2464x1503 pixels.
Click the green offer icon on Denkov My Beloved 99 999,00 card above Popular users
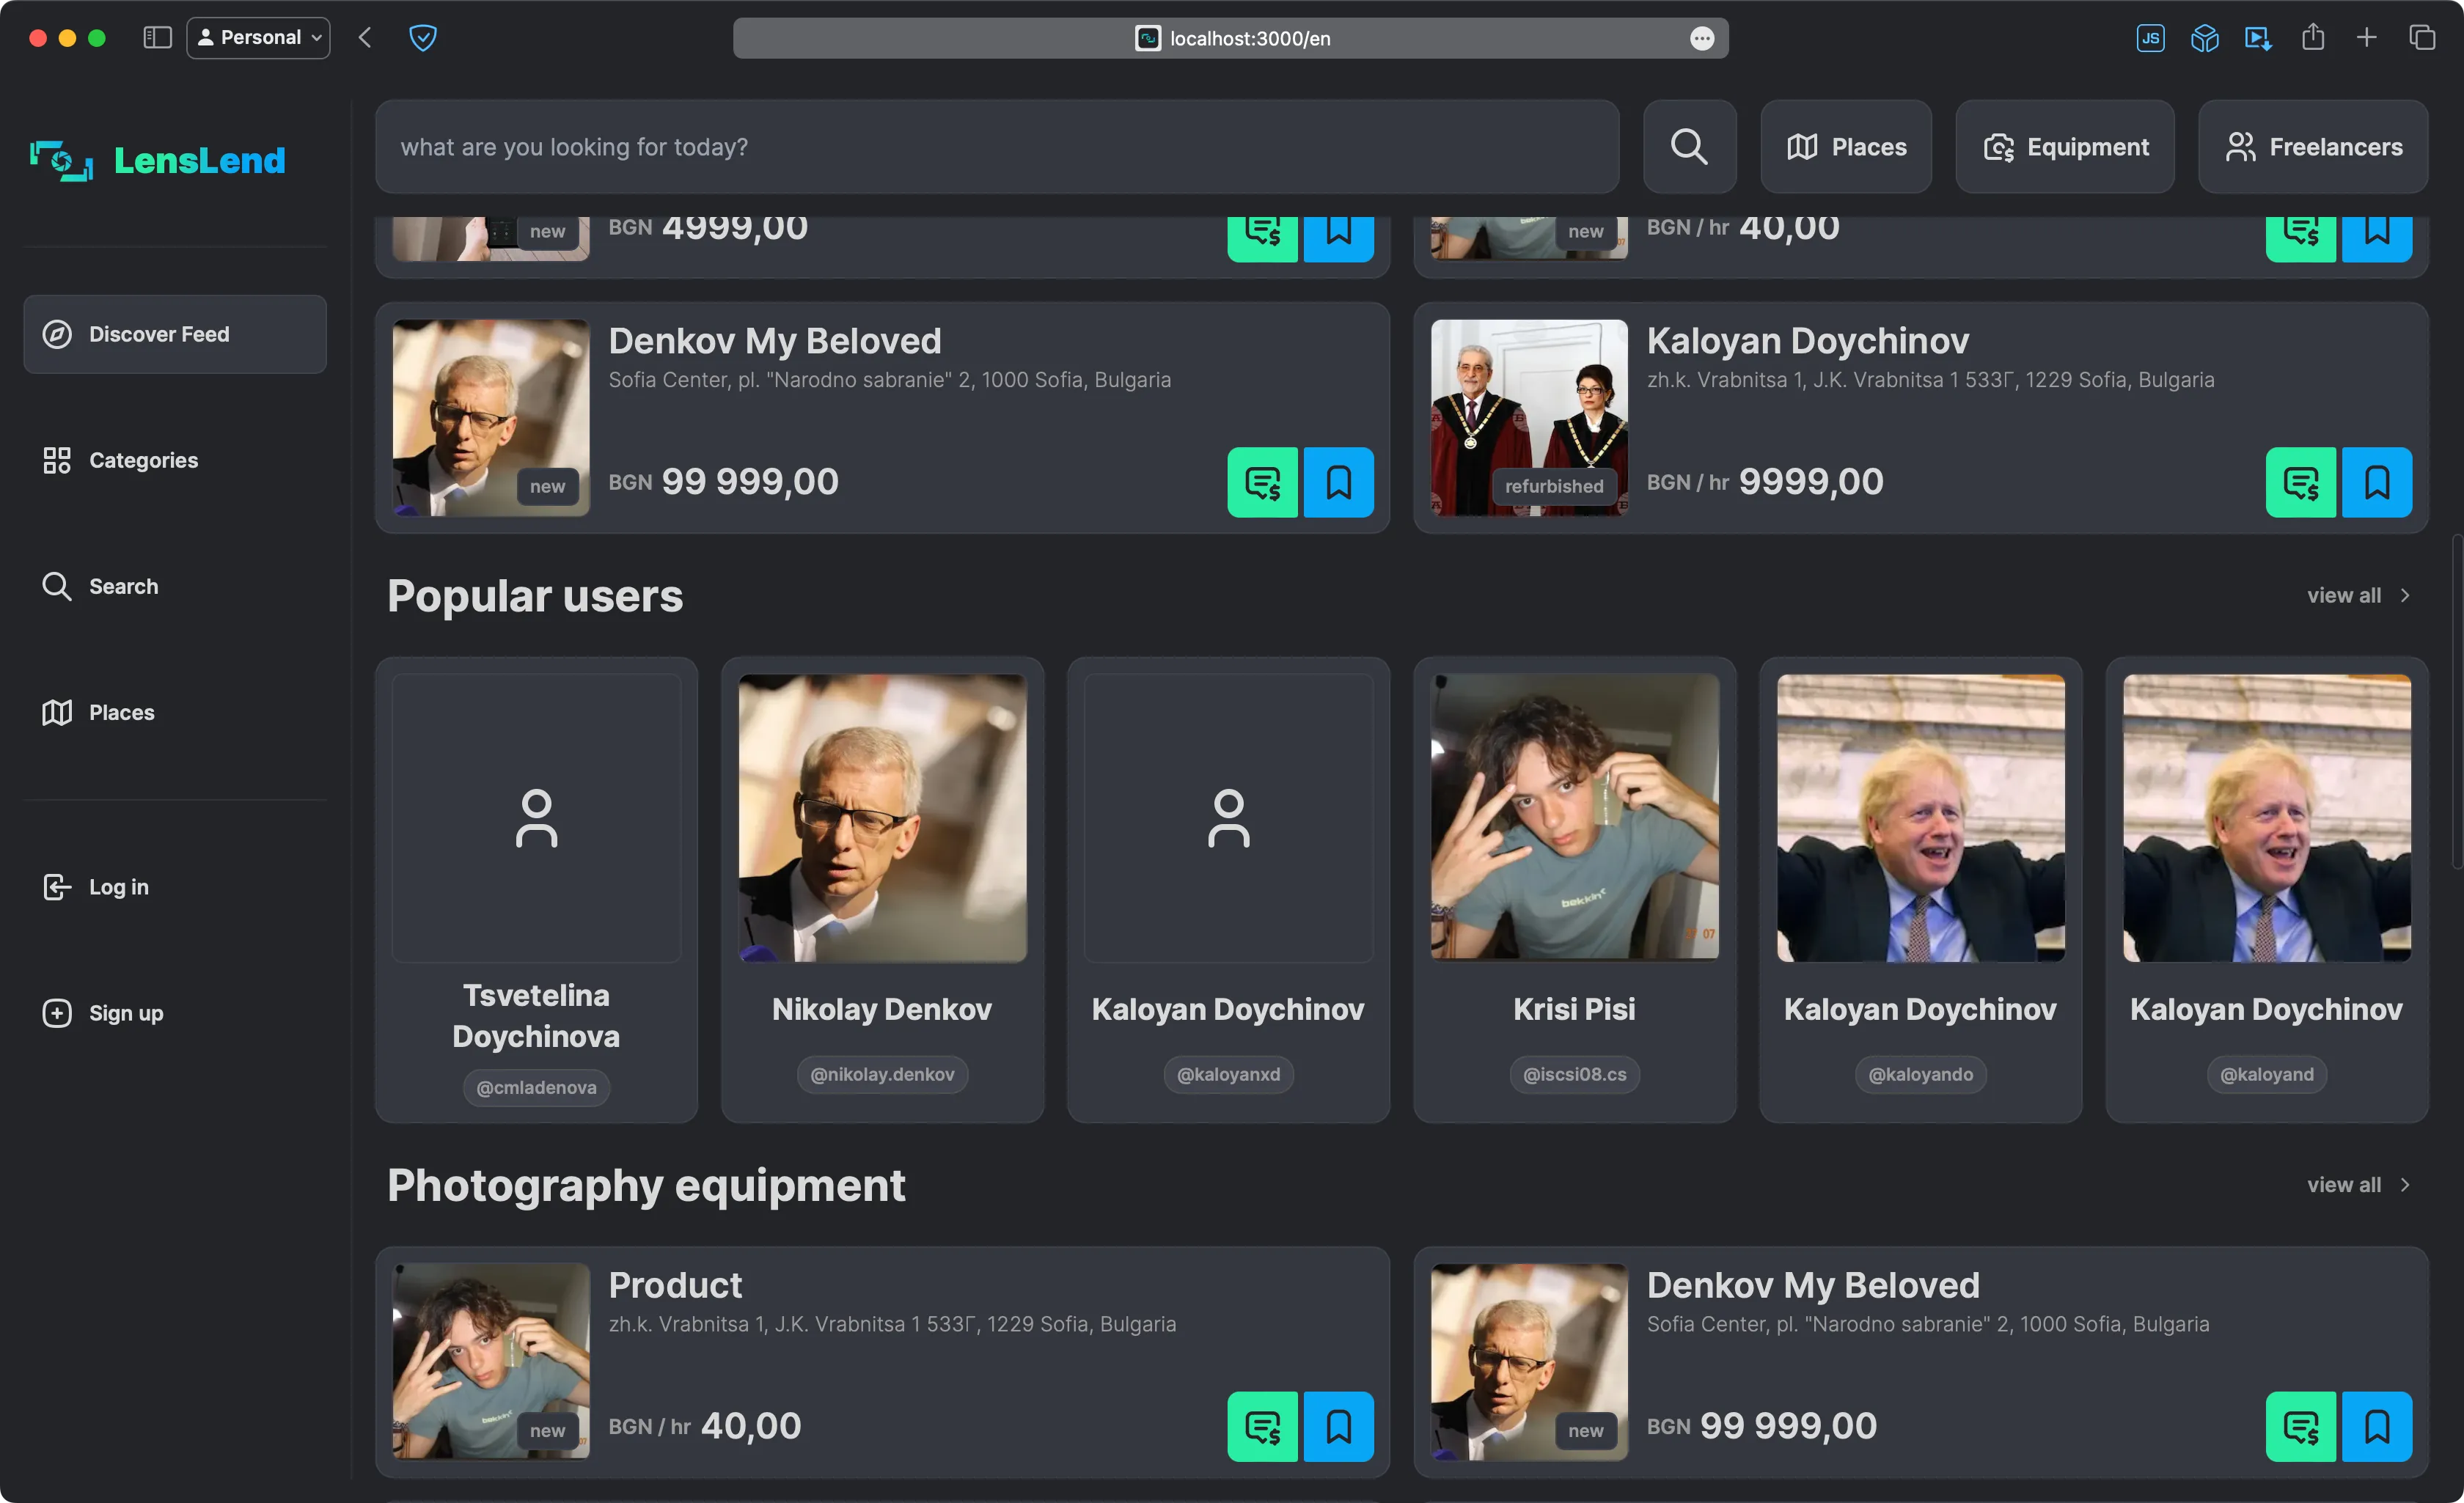[1262, 482]
